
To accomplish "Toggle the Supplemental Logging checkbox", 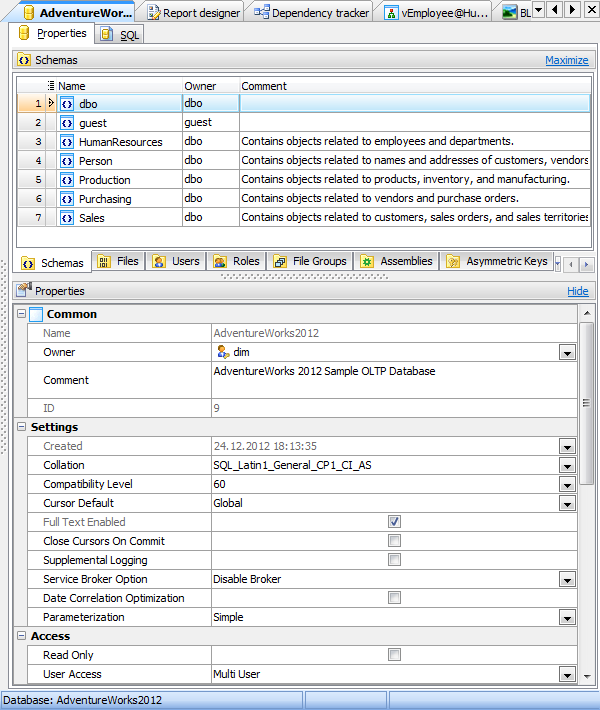I will 394,560.
